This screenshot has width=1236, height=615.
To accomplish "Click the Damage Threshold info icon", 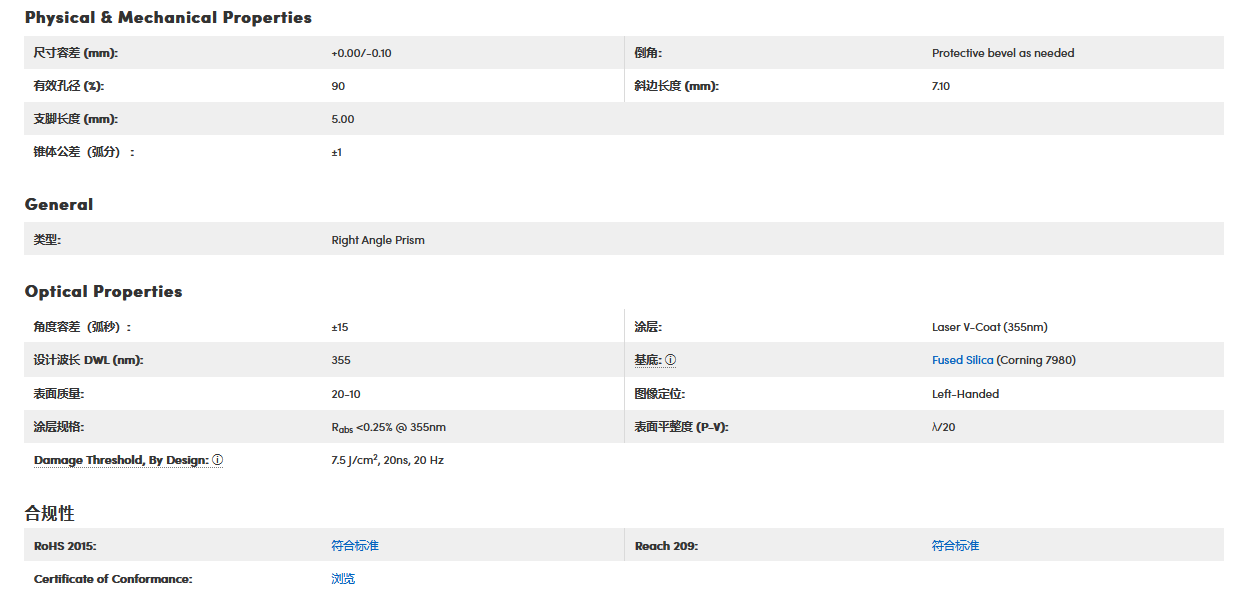I will point(217,460).
